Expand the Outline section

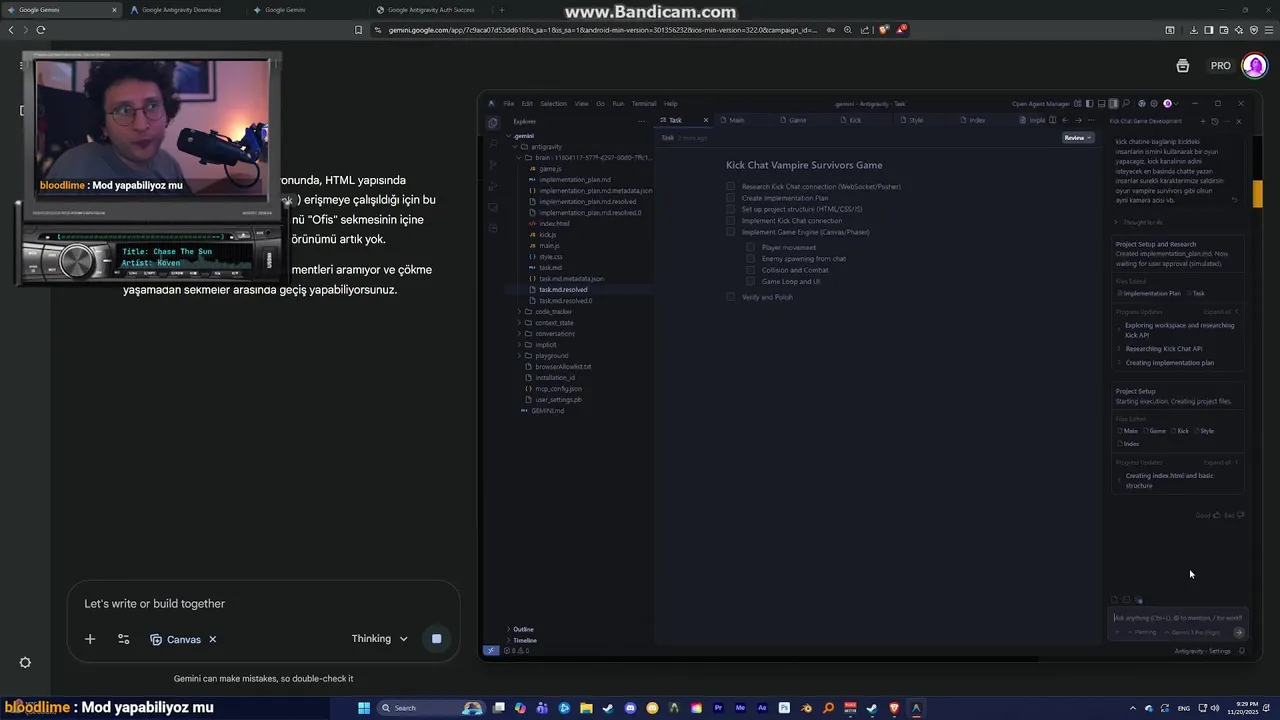coord(523,630)
